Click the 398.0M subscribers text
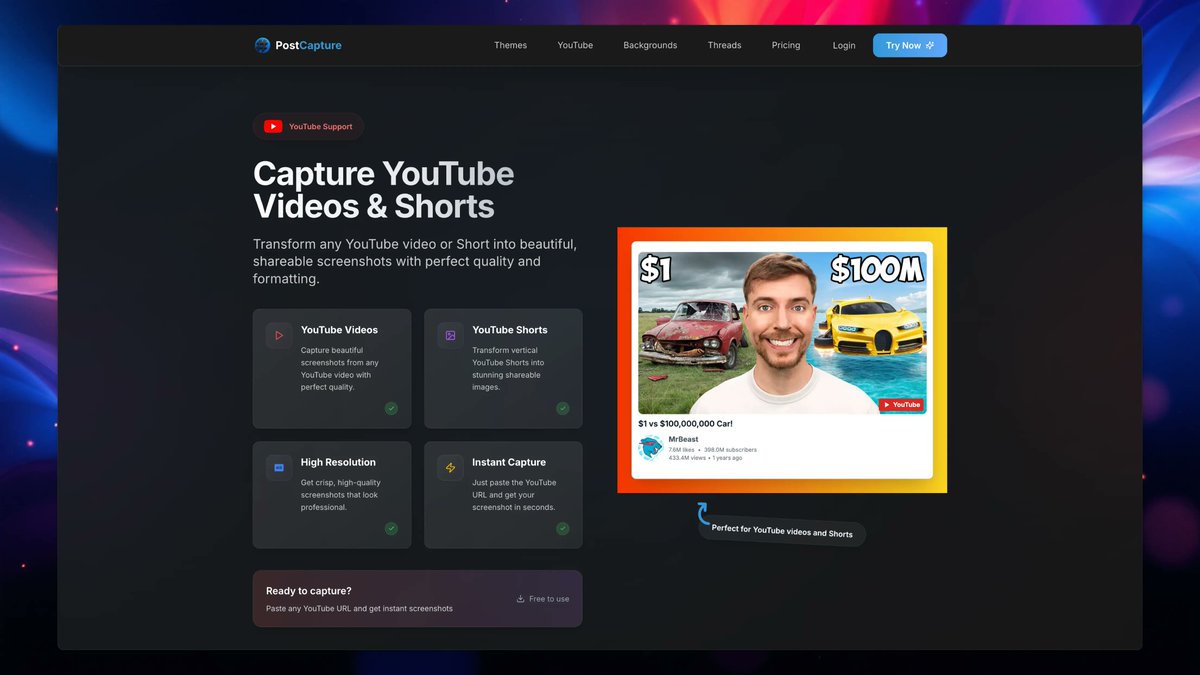 pos(730,450)
